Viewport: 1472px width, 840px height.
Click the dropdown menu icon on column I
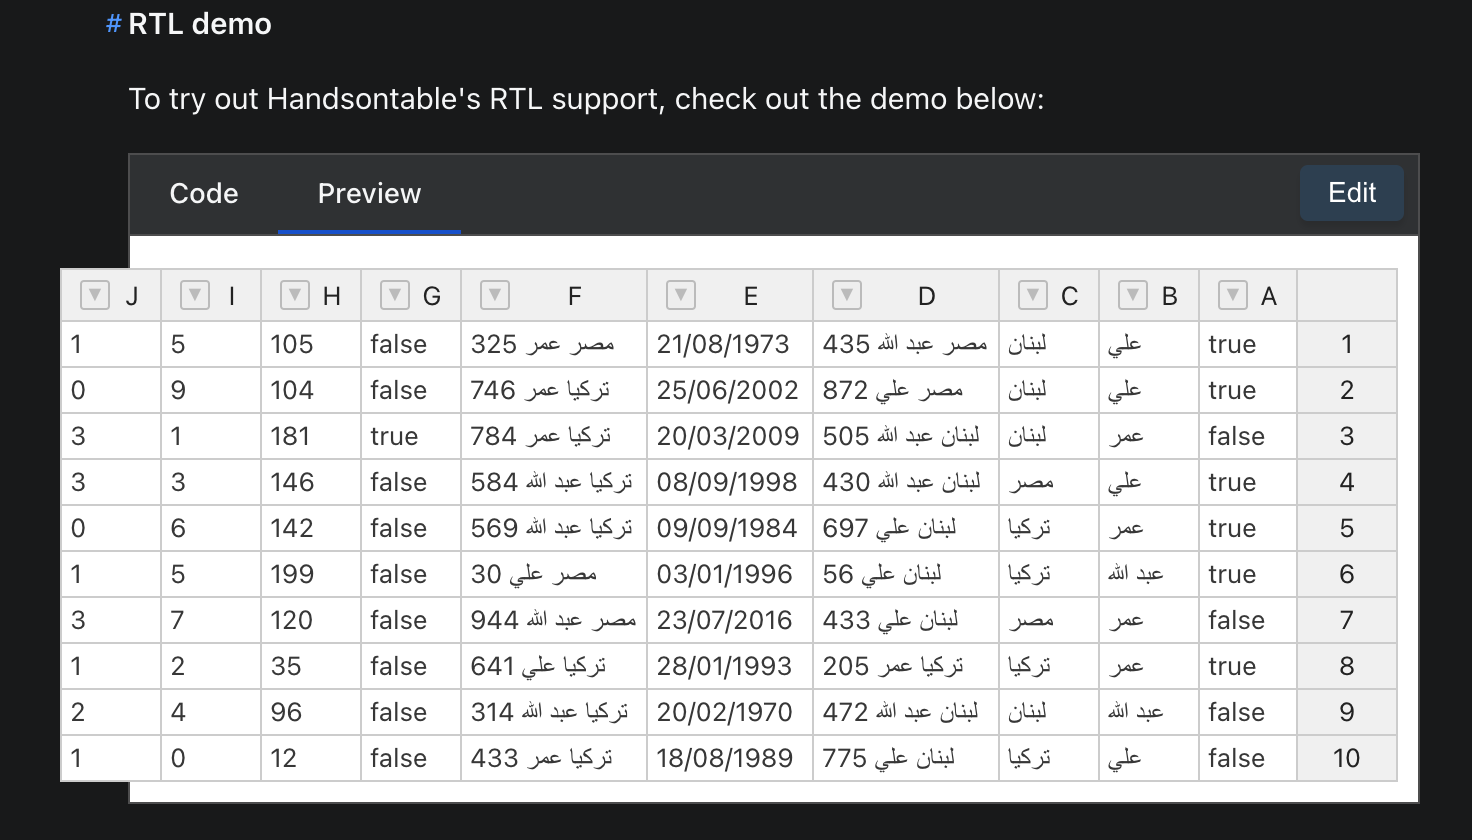(x=194, y=295)
